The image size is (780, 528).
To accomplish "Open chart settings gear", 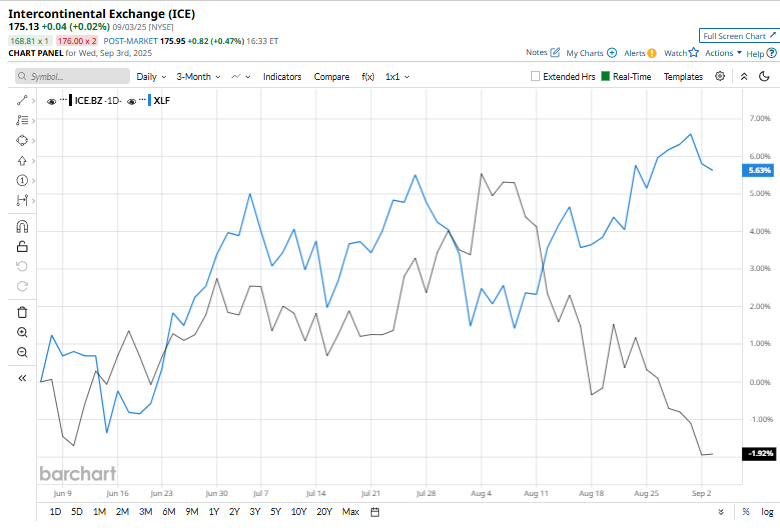I will 720,76.
